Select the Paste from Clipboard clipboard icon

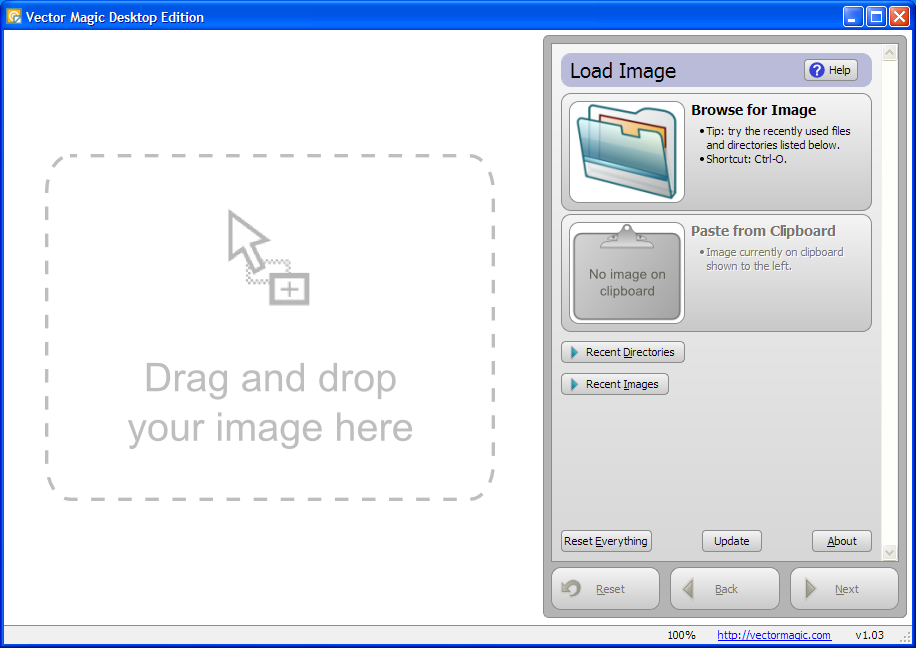[x=626, y=271]
